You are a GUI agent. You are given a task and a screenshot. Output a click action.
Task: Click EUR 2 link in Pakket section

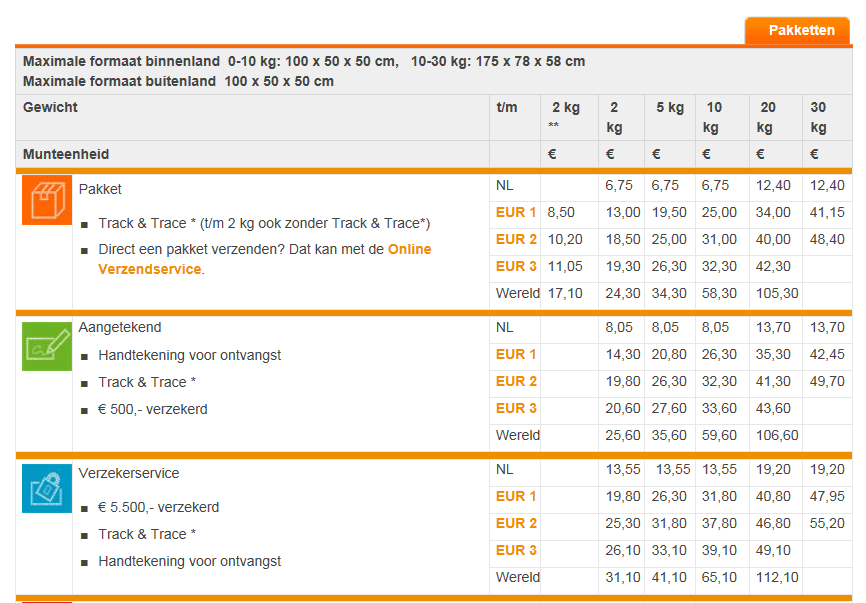pos(516,240)
